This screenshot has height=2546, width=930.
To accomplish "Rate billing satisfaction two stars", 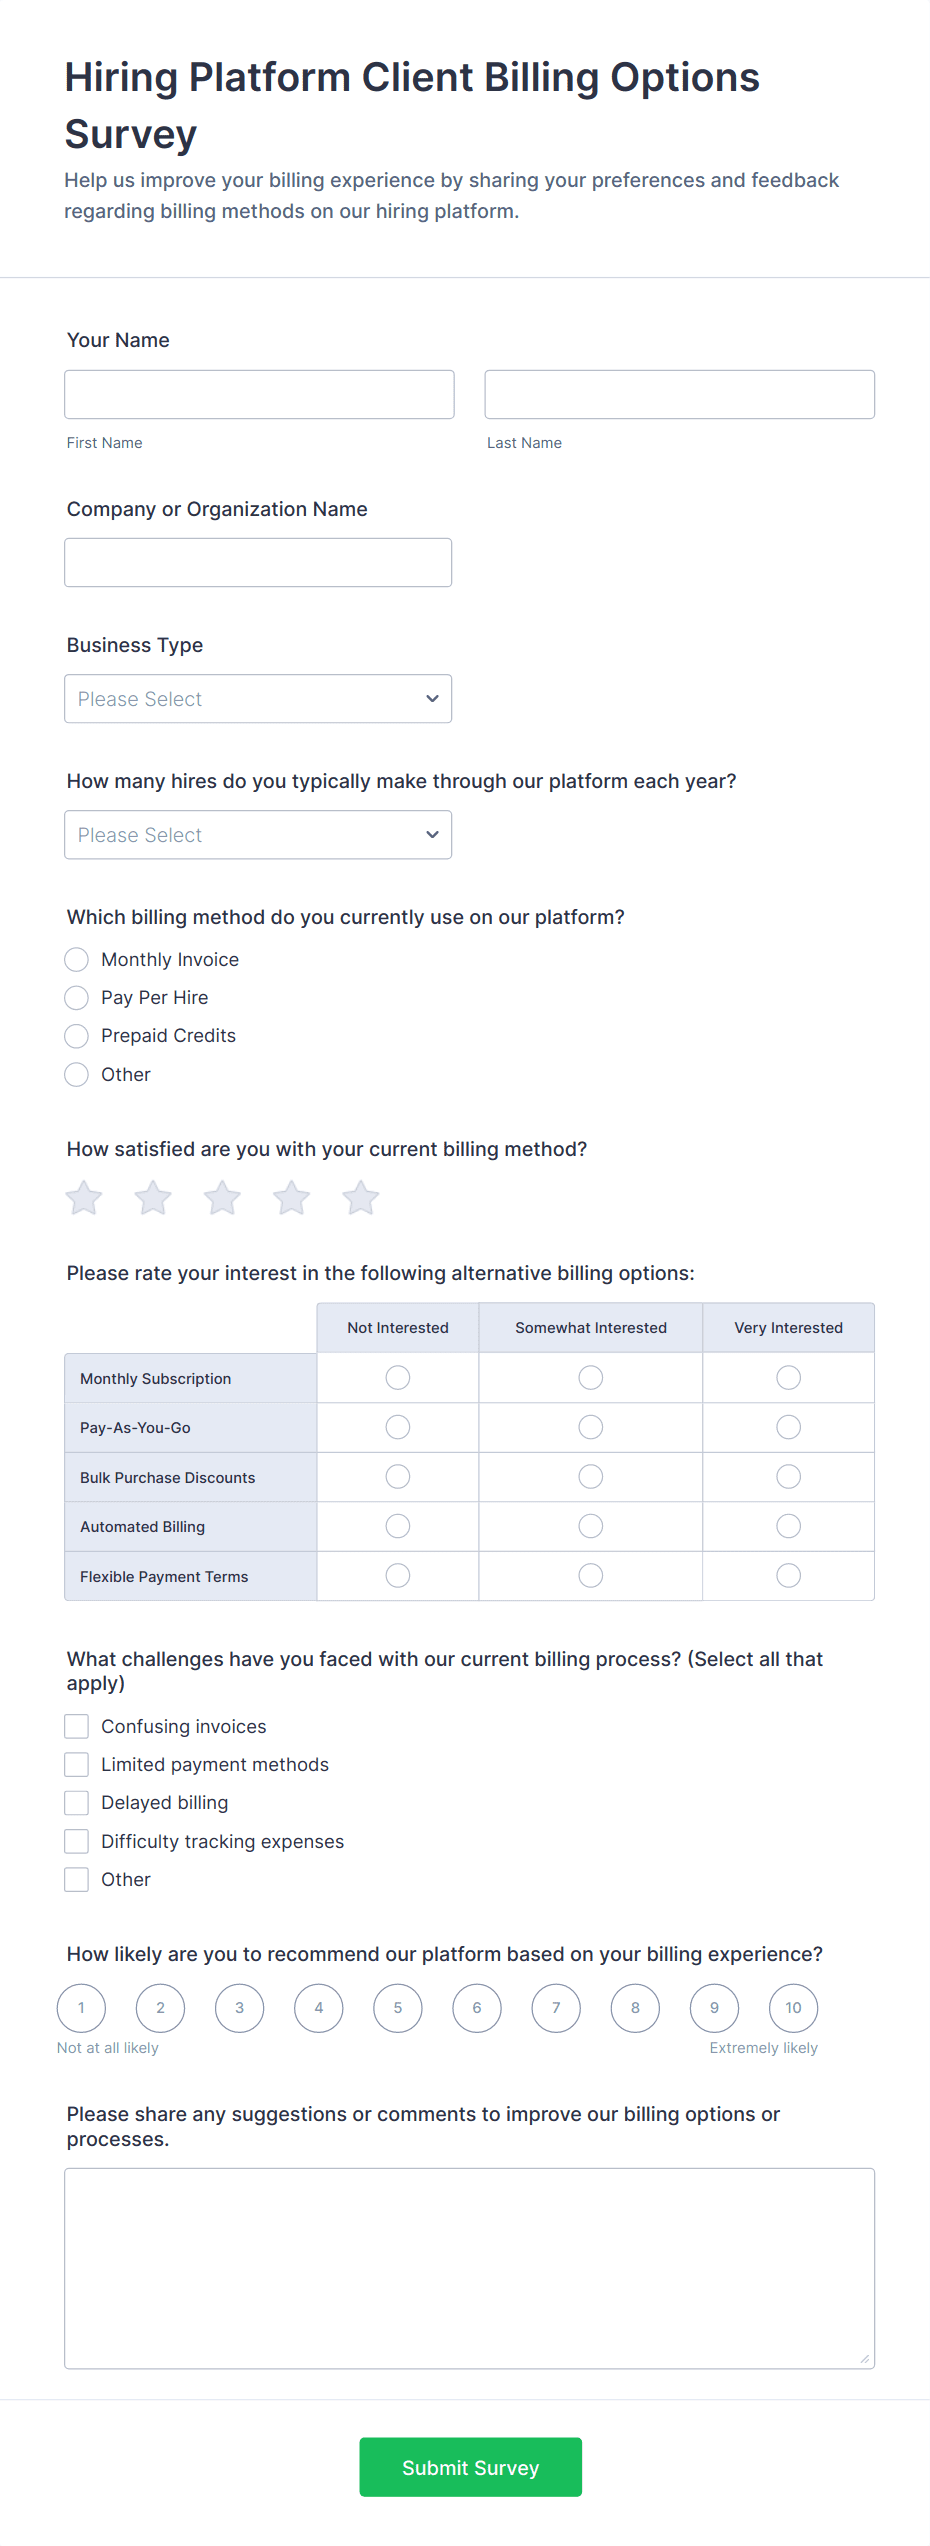I will click(x=153, y=1197).
